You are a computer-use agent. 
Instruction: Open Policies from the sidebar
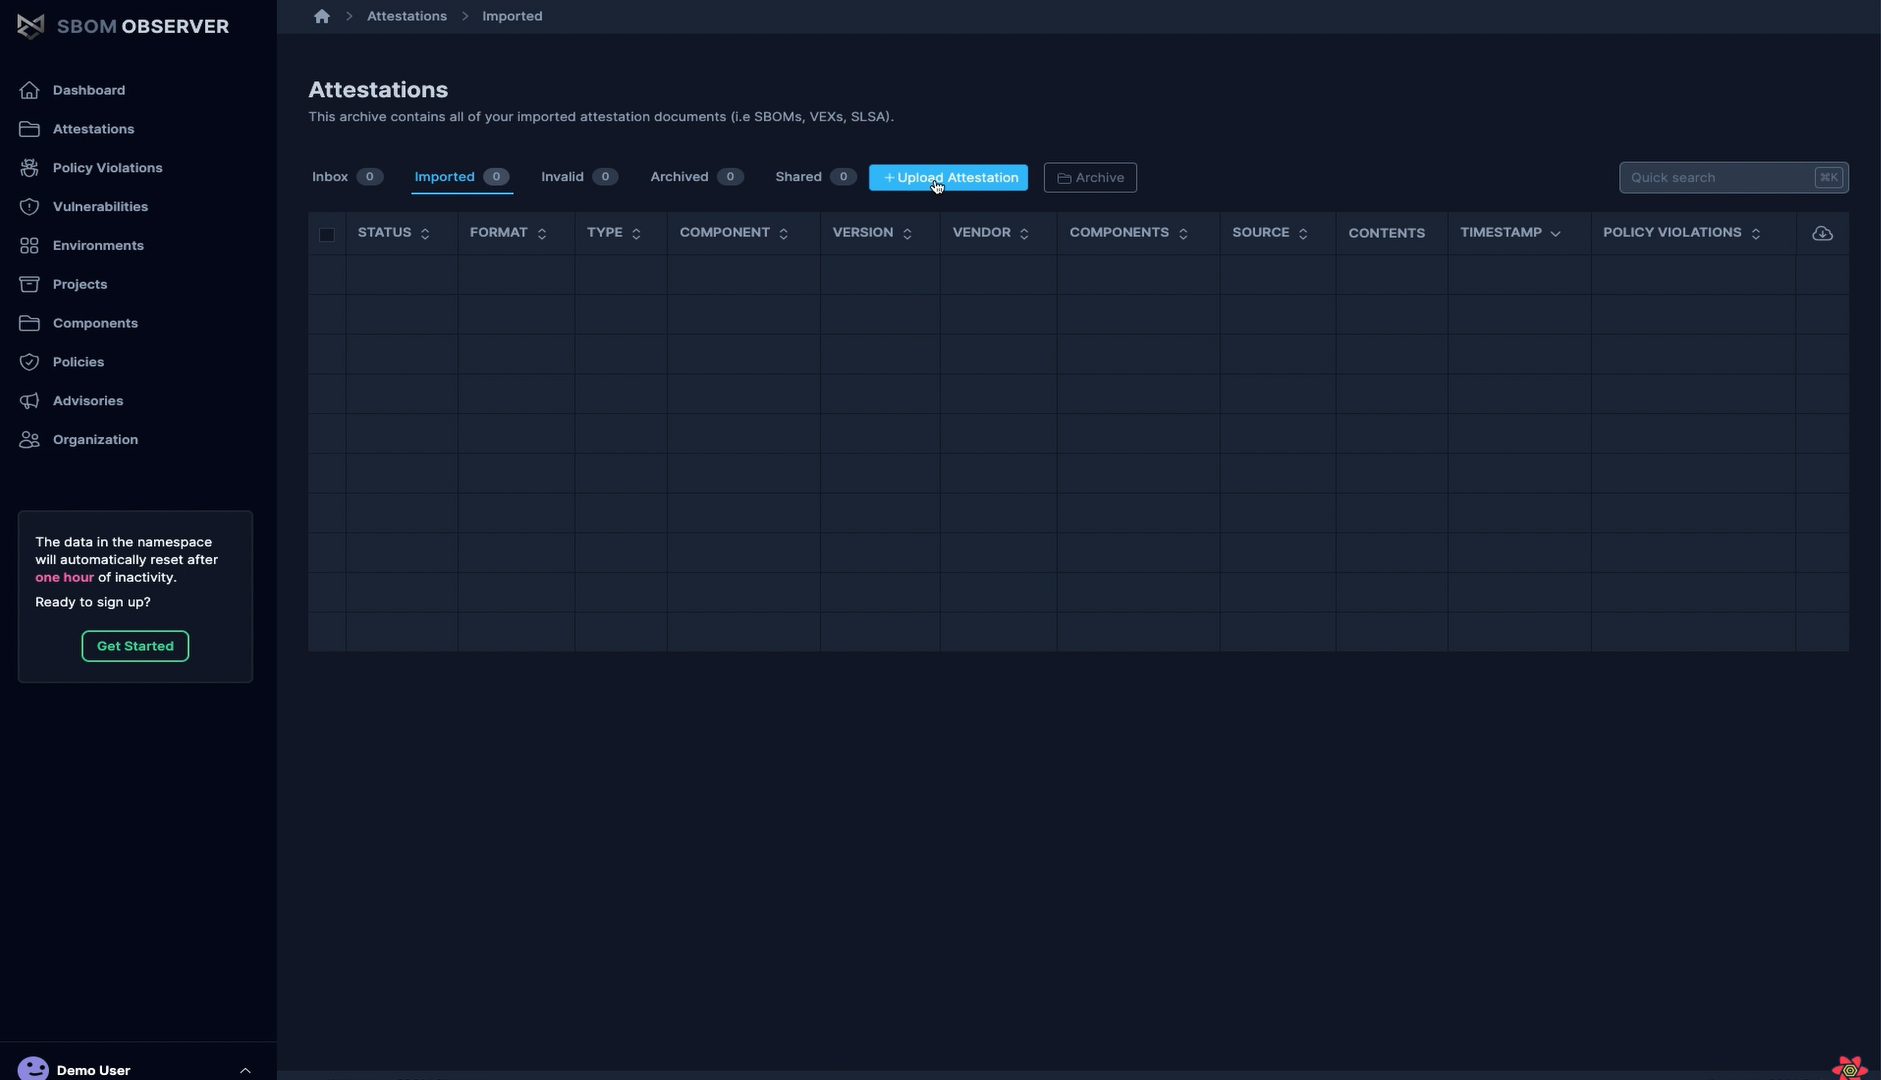click(78, 362)
